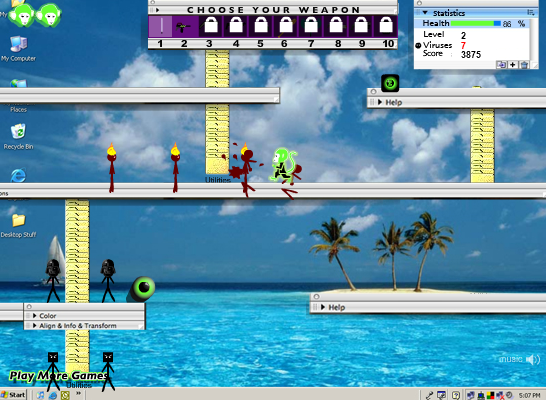Open the Recycle Bin icon
The image size is (546, 400).
[18, 136]
